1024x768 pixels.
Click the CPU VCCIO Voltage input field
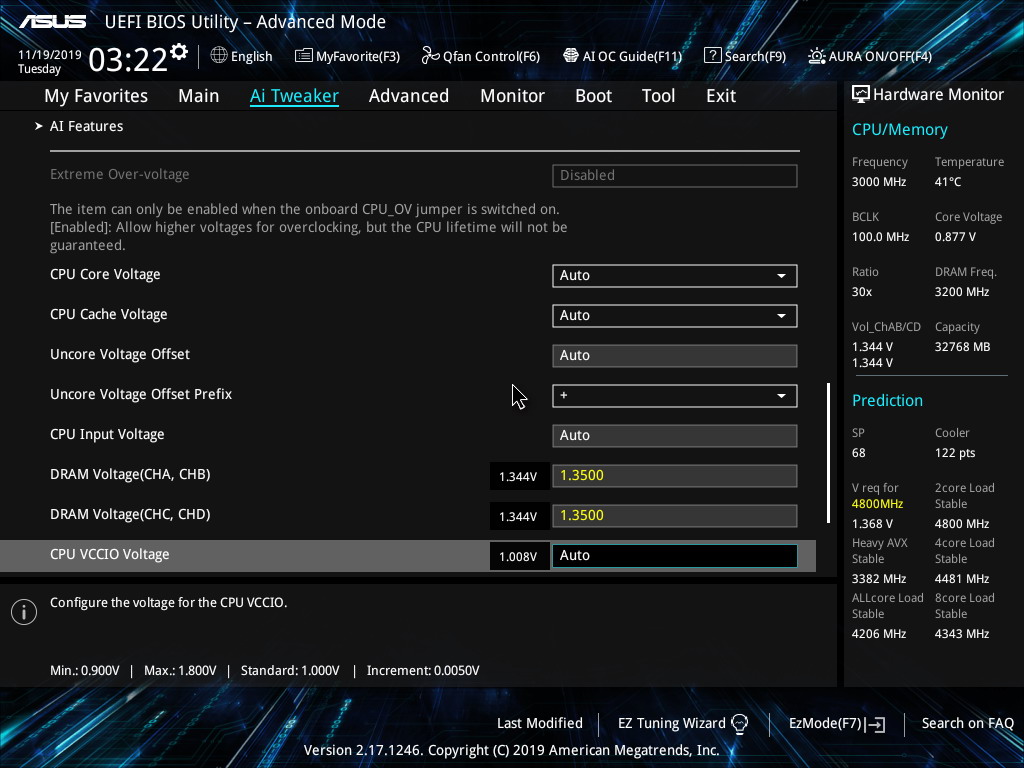click(x=675, y=556)
